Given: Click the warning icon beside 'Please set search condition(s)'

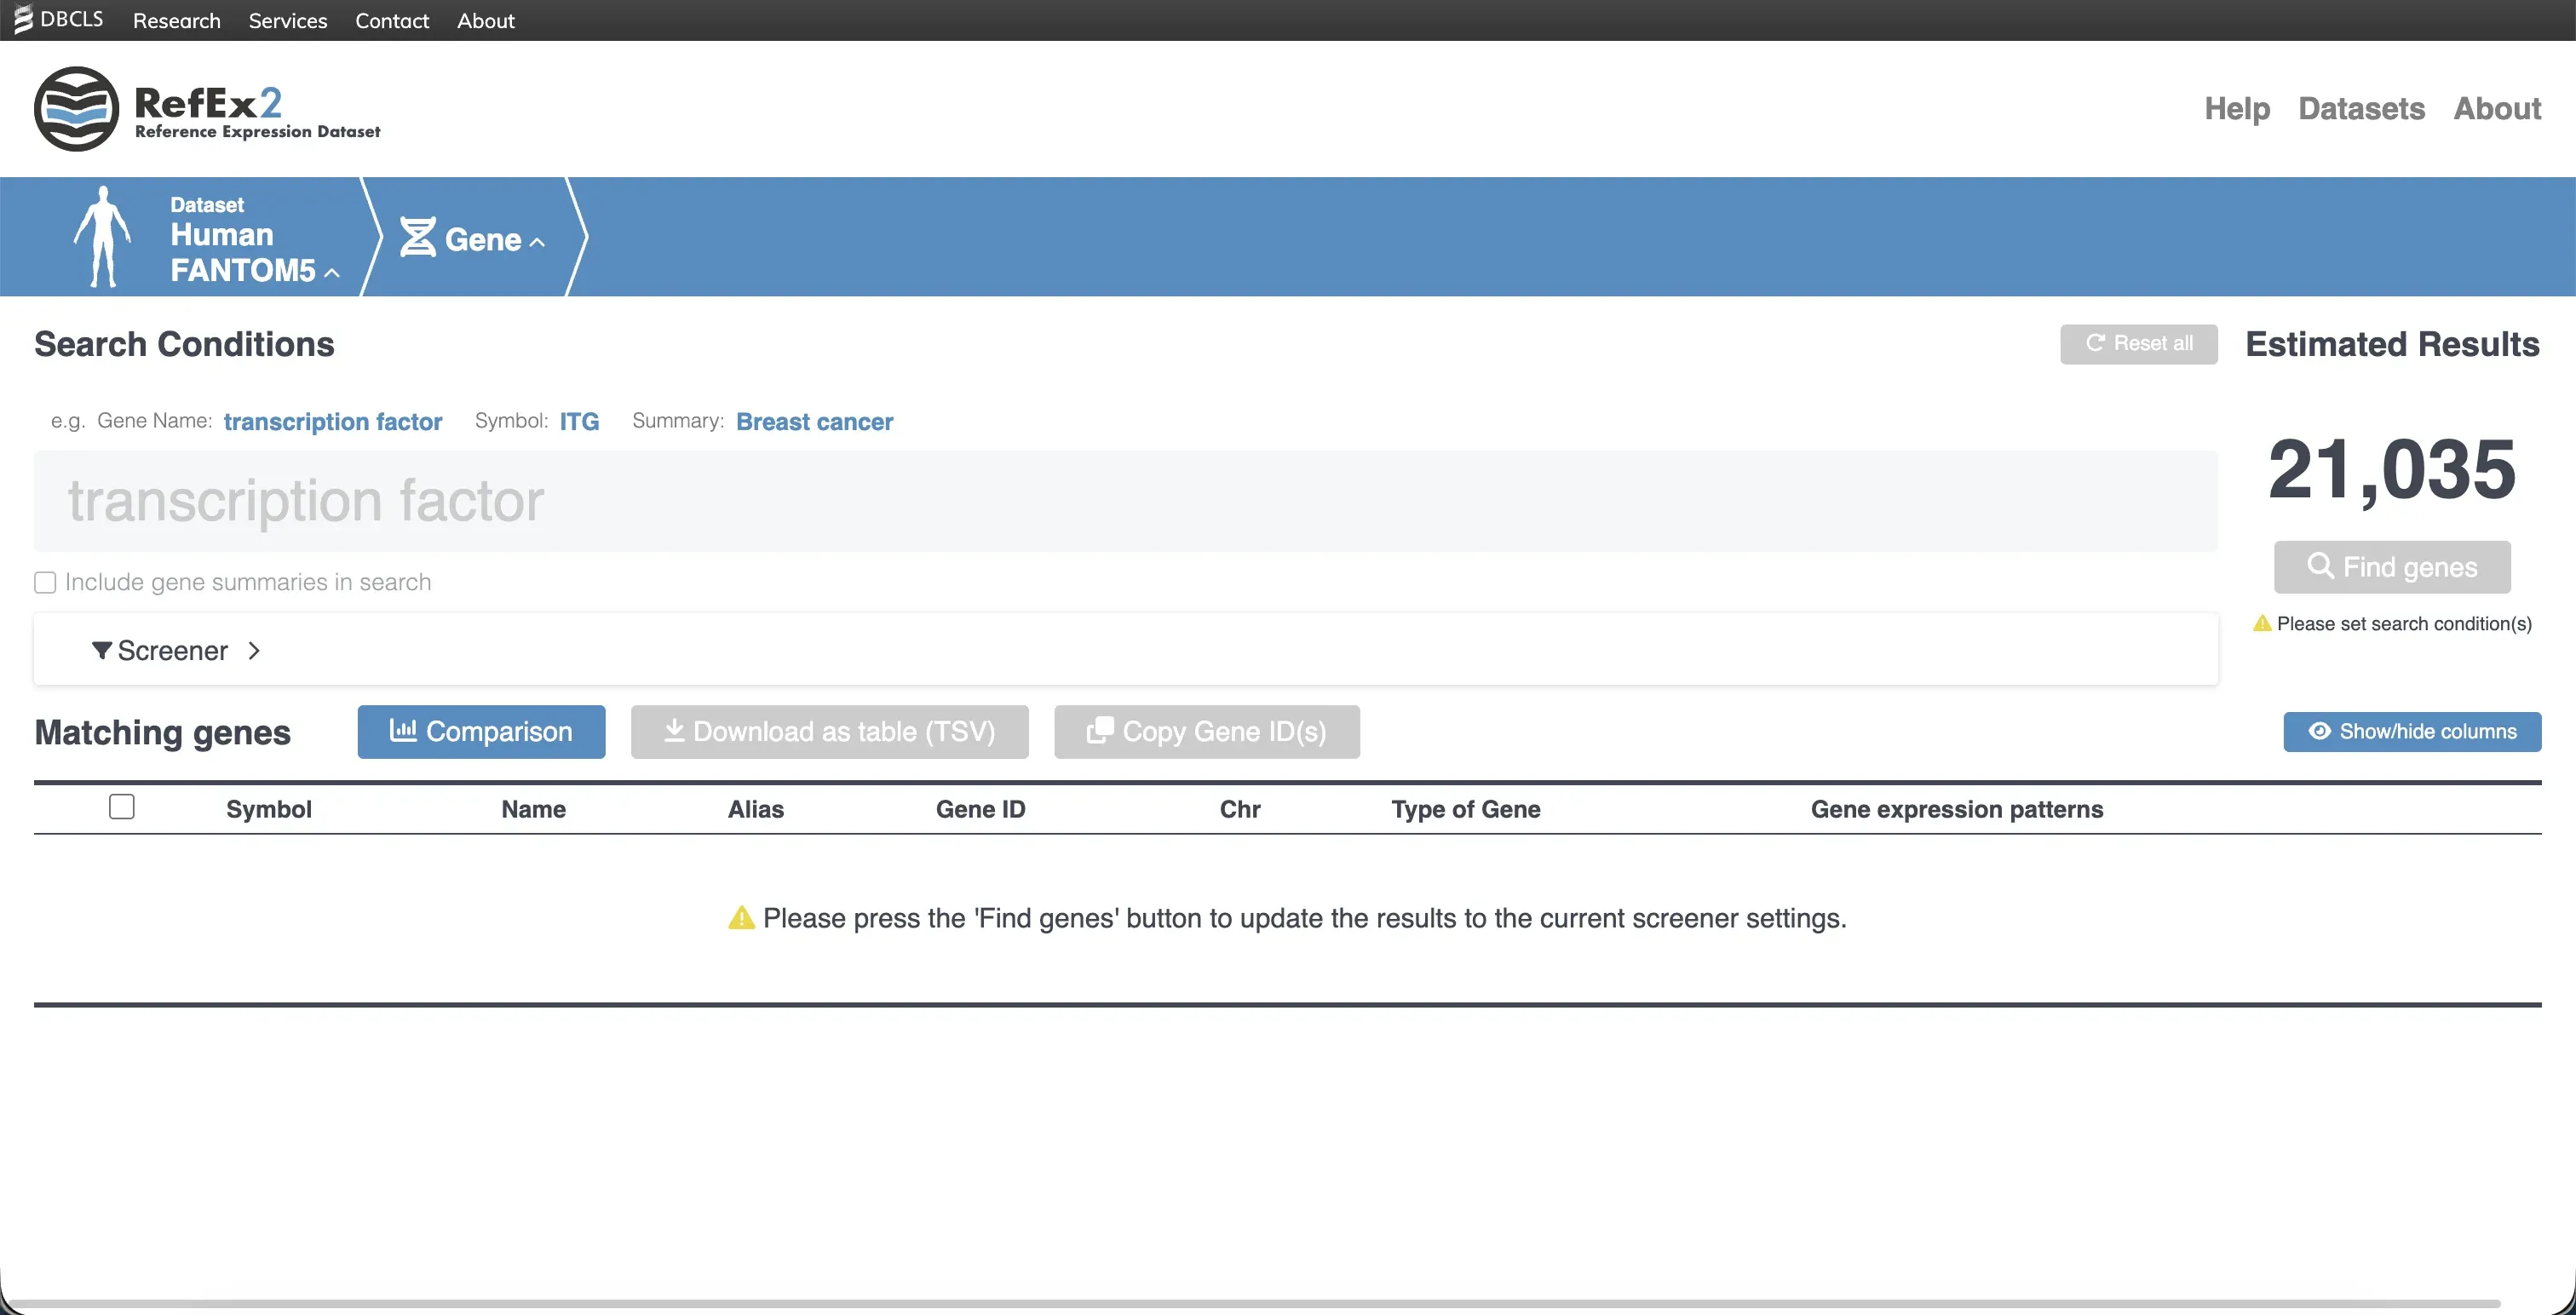Looking at the screenshot, I should pos(2262,623).
